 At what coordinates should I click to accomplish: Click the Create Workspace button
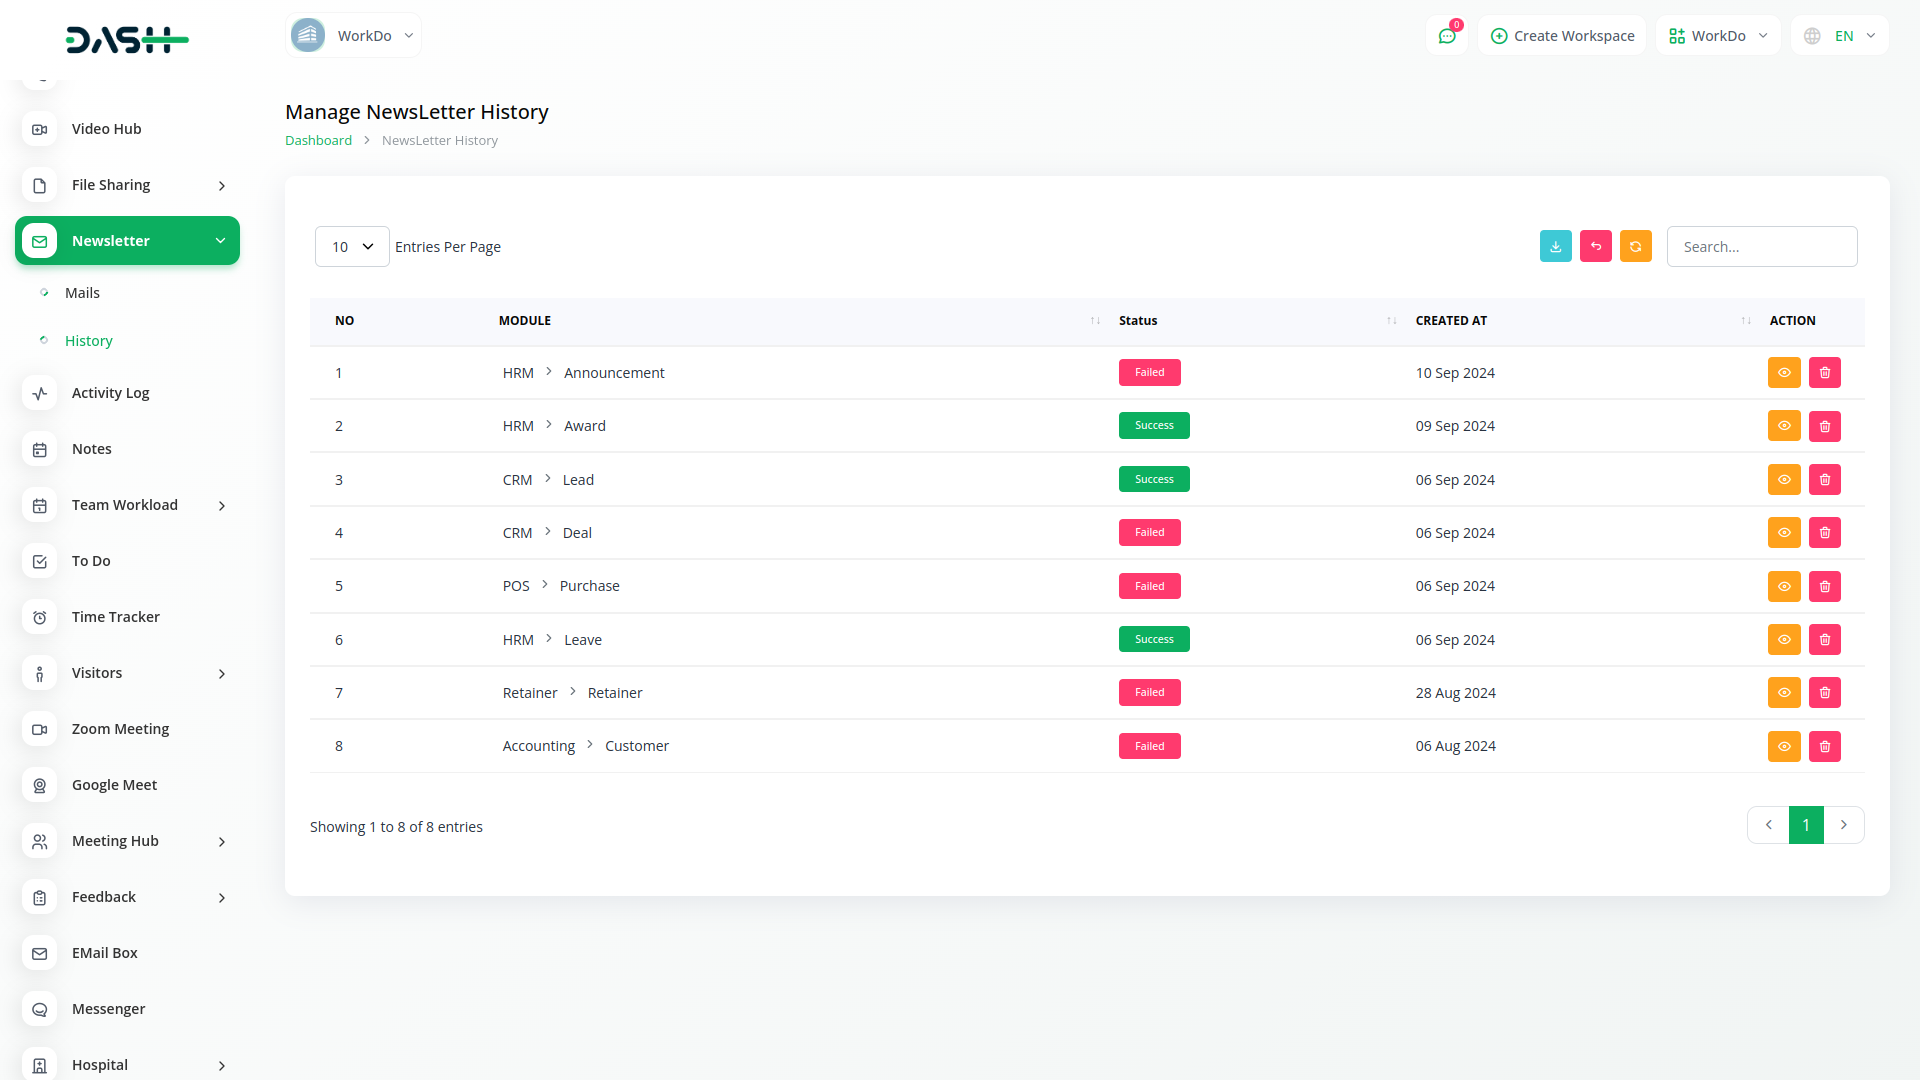pyautogui.click(x=1562, y=36)
